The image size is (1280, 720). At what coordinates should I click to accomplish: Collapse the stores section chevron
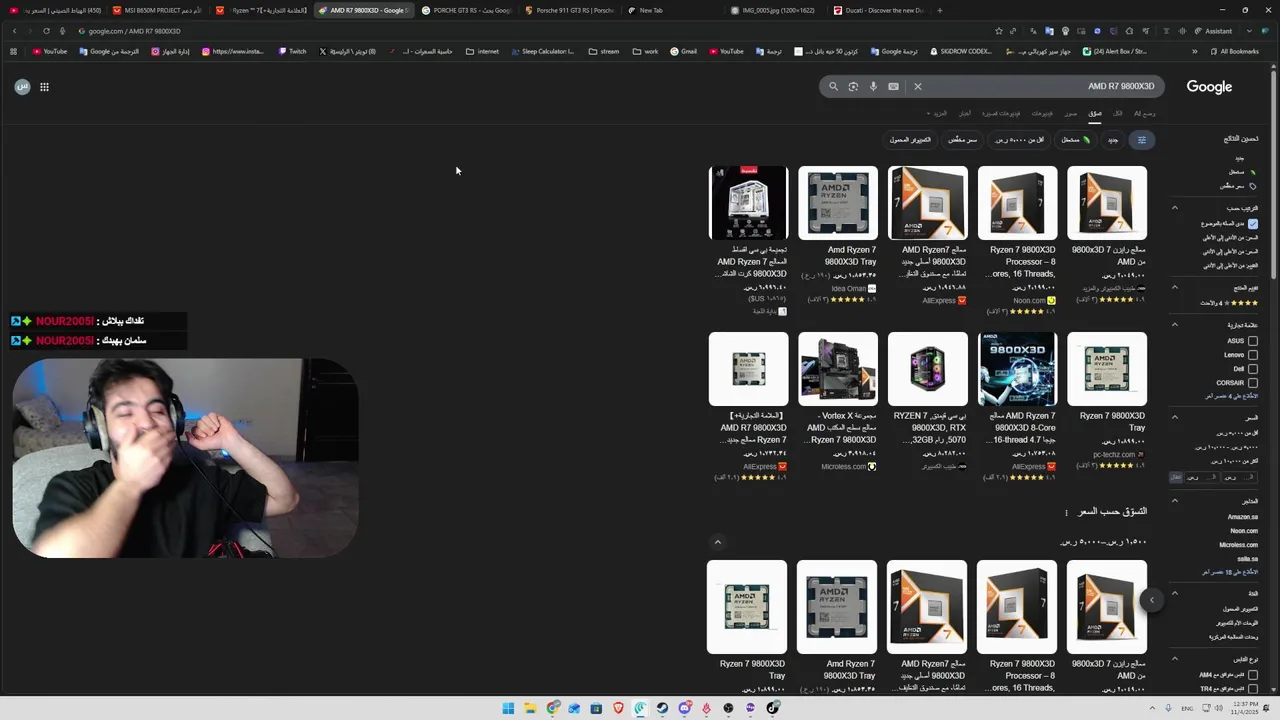1175,501
